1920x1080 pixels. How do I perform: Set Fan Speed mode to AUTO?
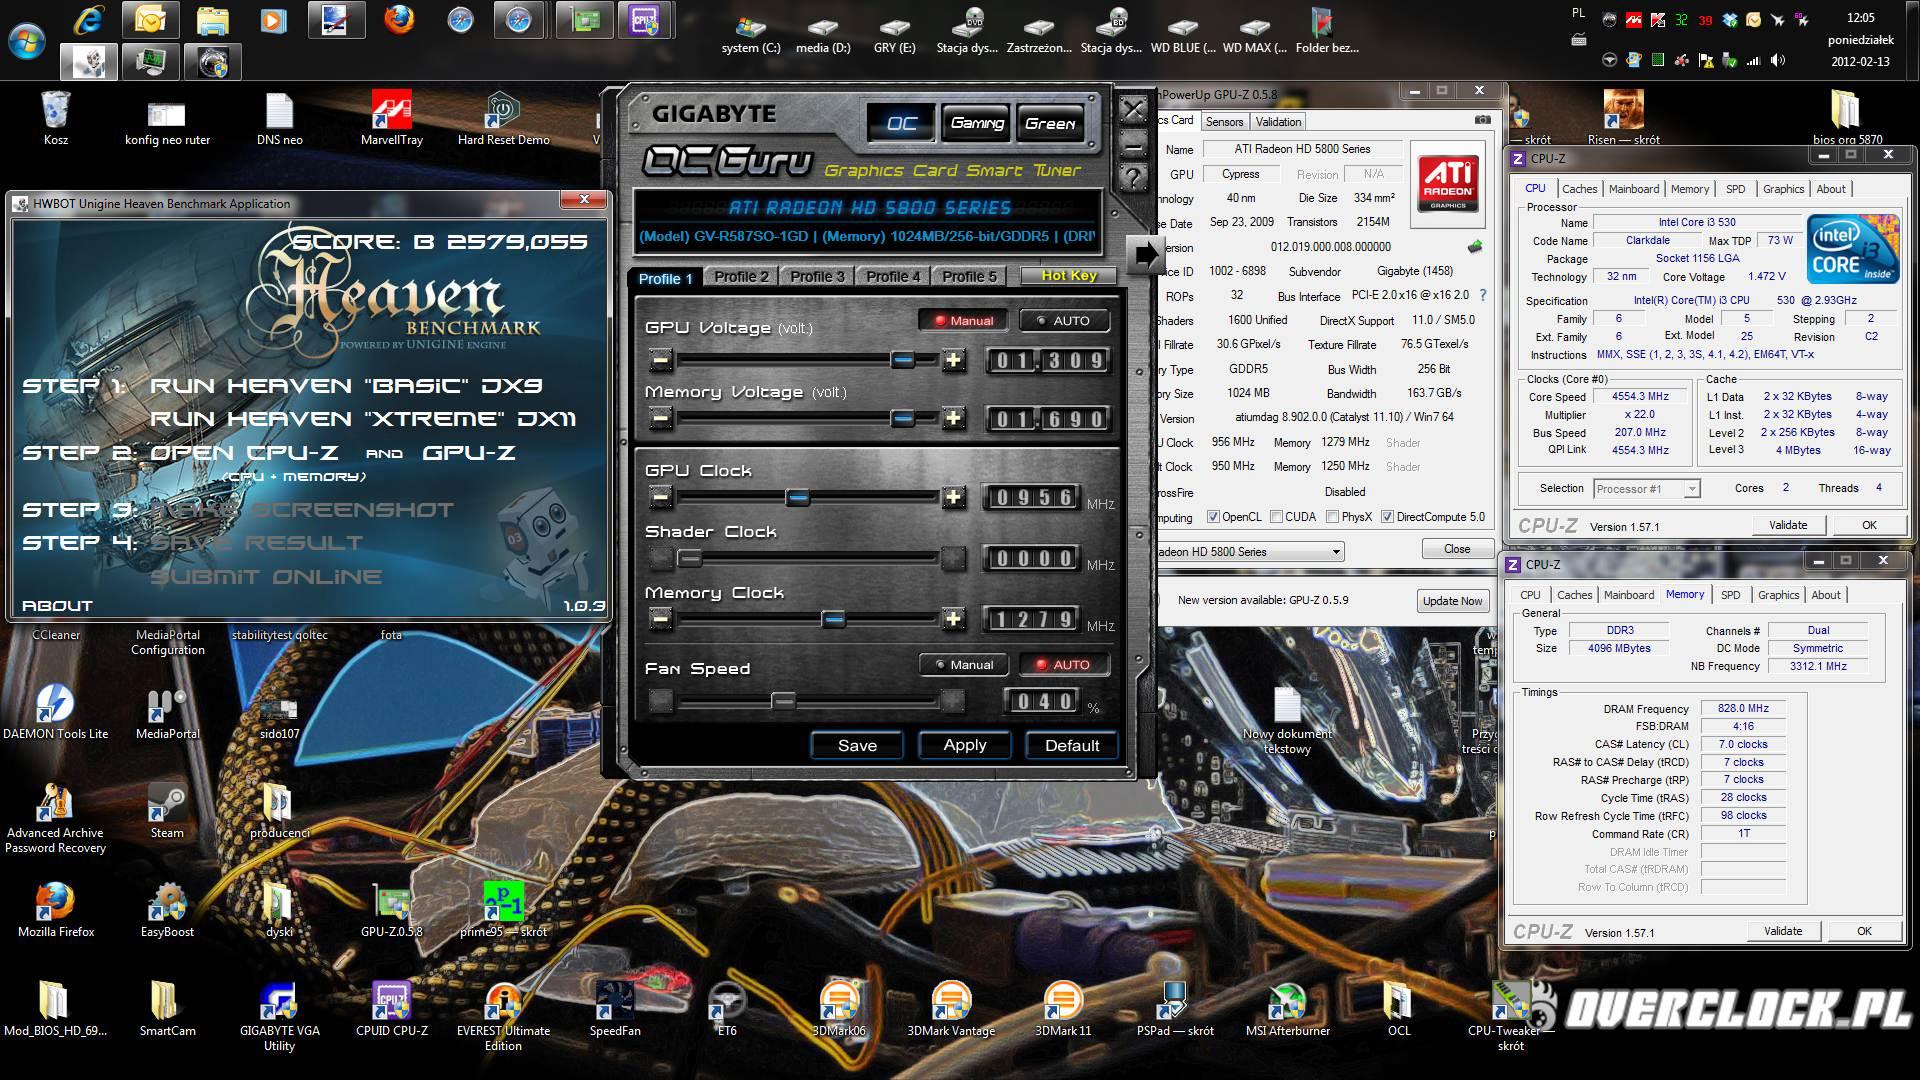(1064, 664)
